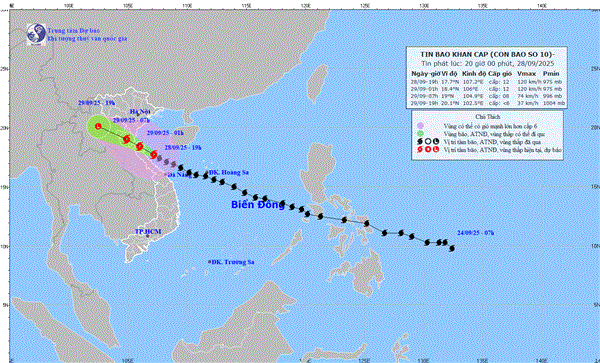This screenshot has width=600, height=363.
Task: Click the red tropical depression circle in the legend
Action: point(428,150)
